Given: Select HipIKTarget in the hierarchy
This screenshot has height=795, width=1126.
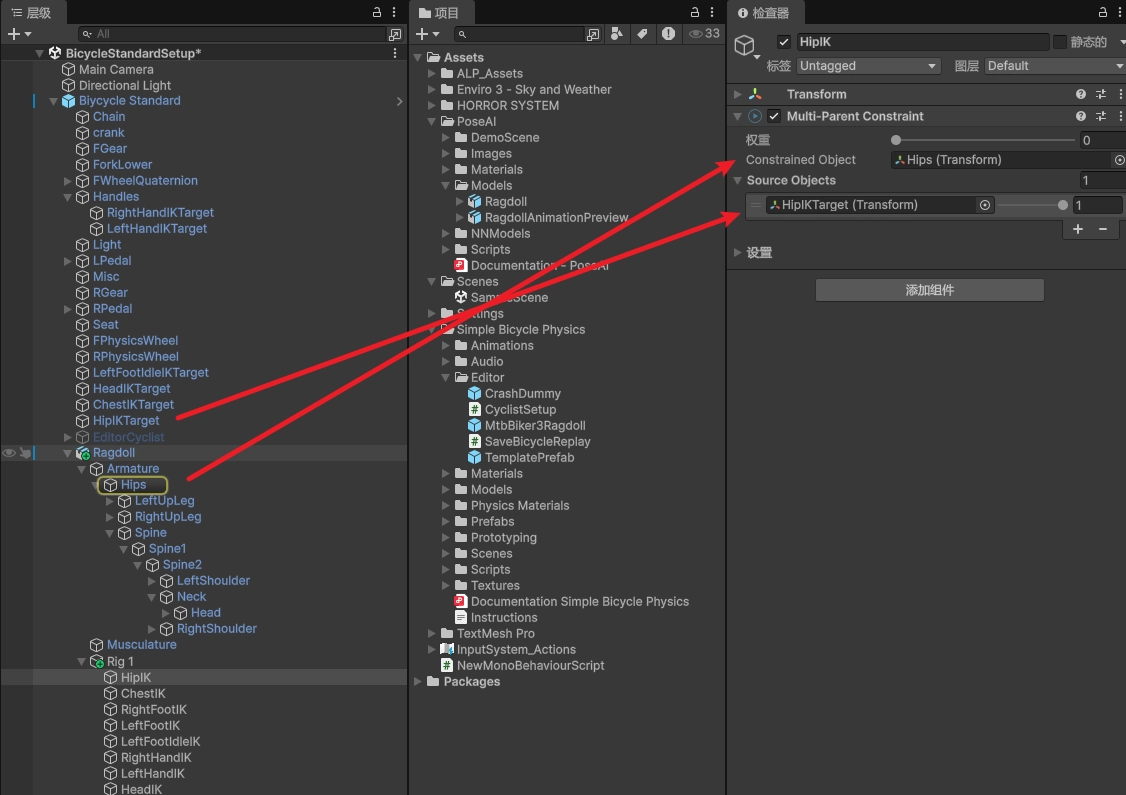Looking at the screenshot, I should [x=126, y=421].
